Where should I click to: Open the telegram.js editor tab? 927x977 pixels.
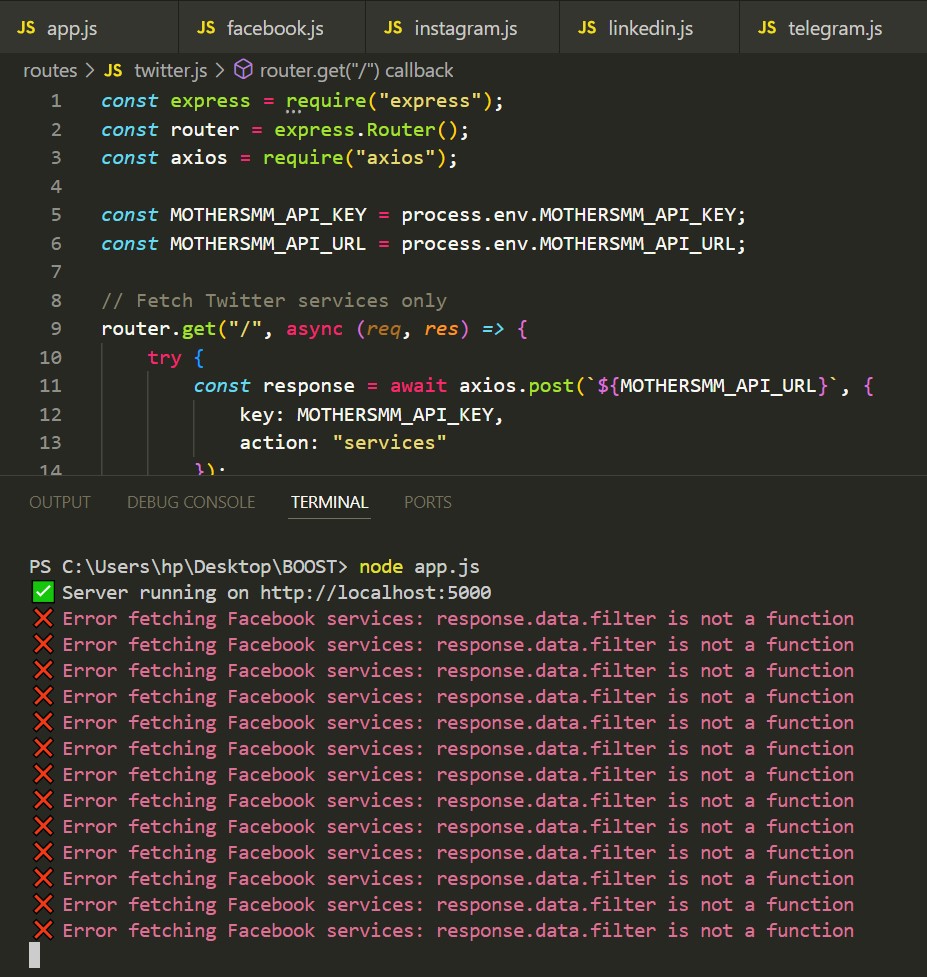833,28
